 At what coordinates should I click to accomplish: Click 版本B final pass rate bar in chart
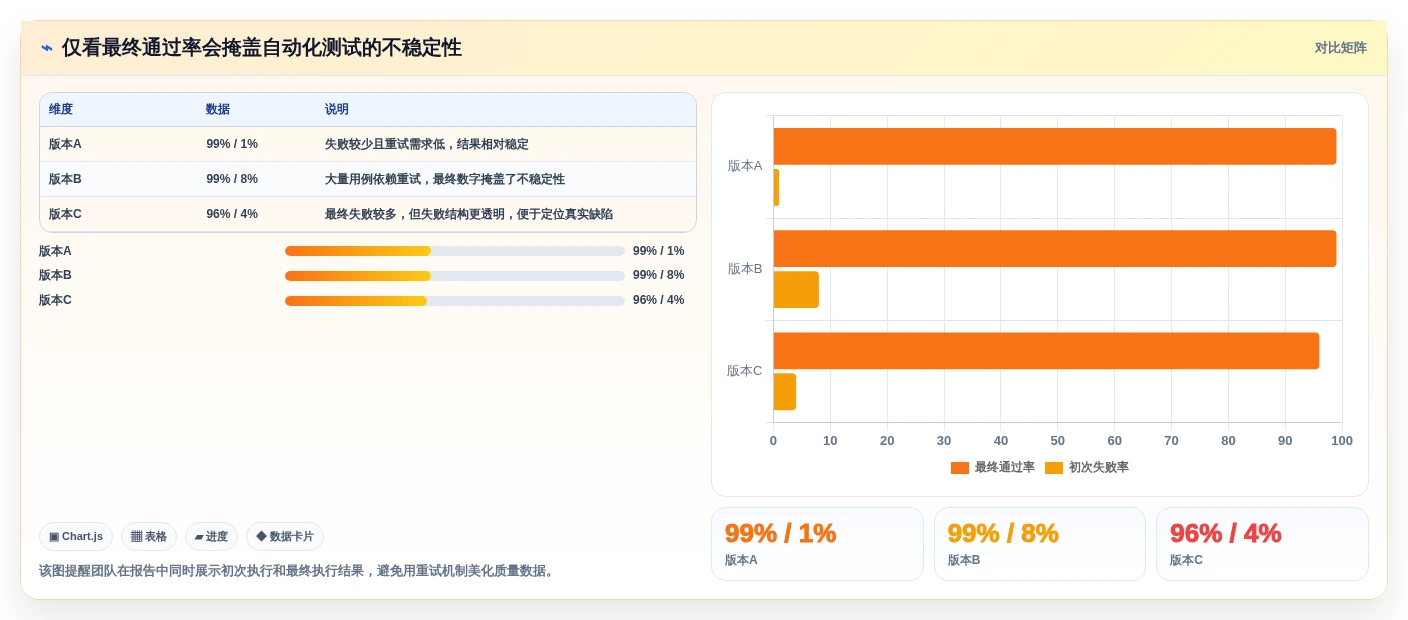pyautogui.click(x=1055, y=249)
